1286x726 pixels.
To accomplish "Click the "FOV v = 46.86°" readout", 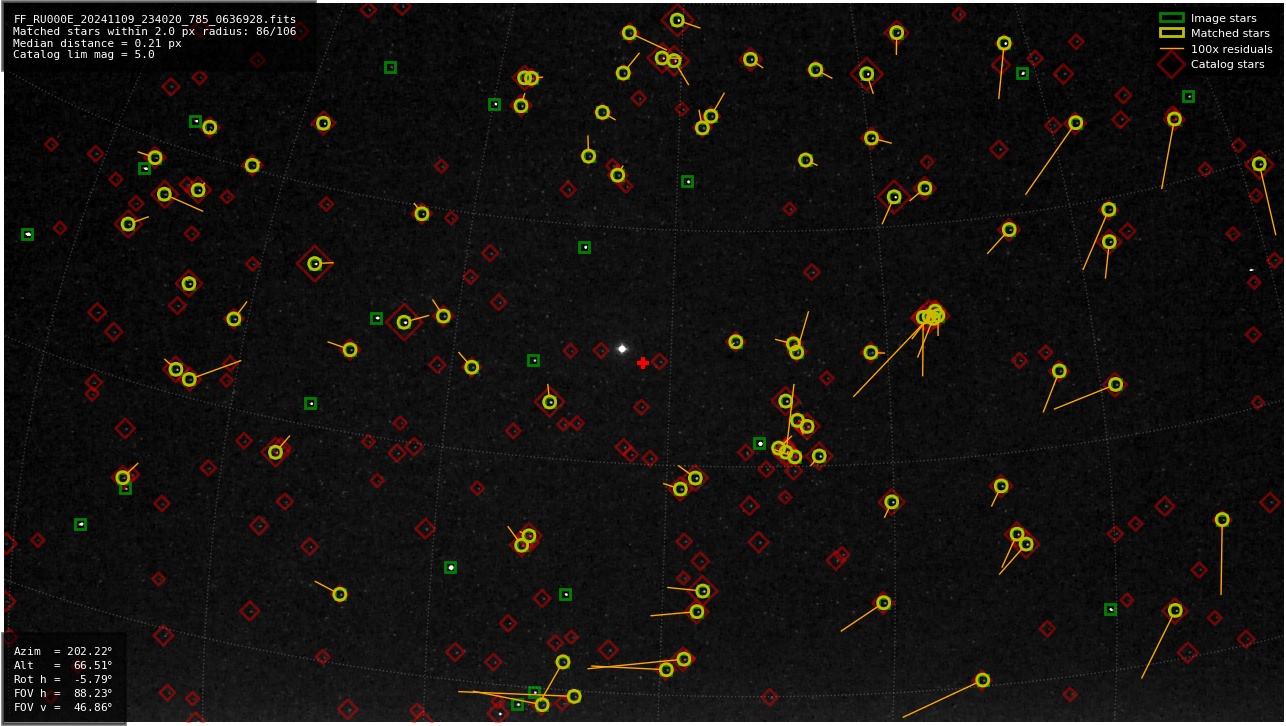I will pyautogui.click(x=63, y=707).
